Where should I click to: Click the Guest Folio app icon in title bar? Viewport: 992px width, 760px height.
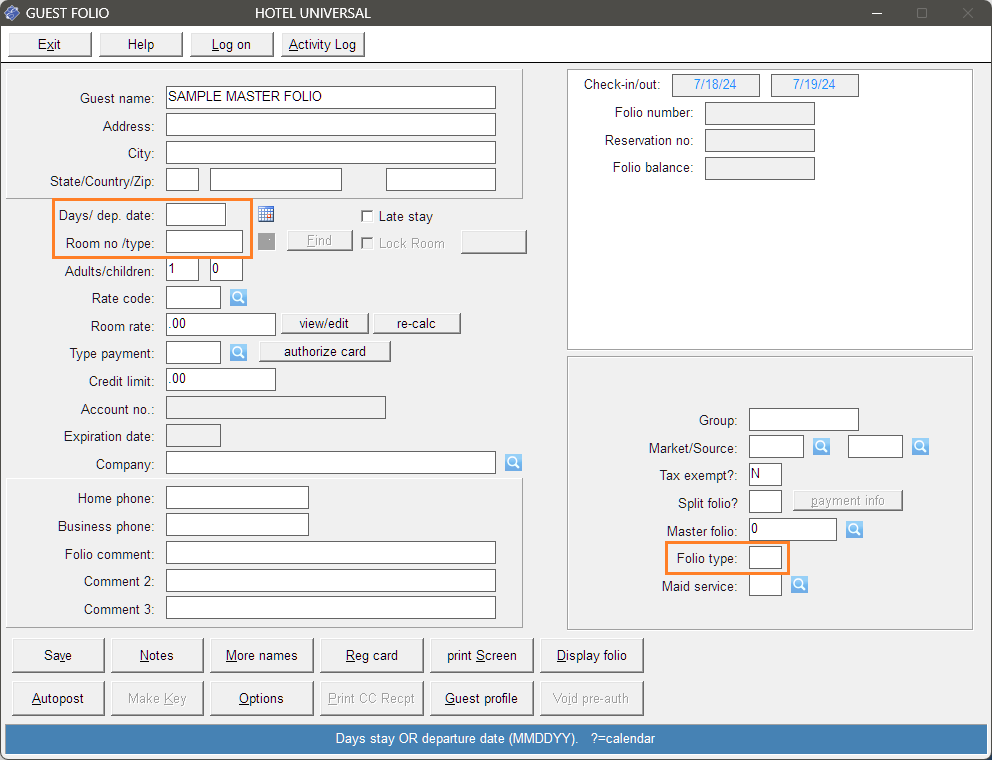12,13
